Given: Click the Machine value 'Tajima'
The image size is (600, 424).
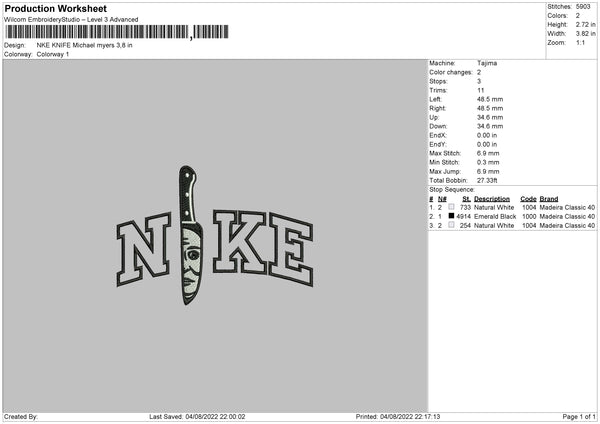Looking at the screenshot, I should click(x=487, y=63).
